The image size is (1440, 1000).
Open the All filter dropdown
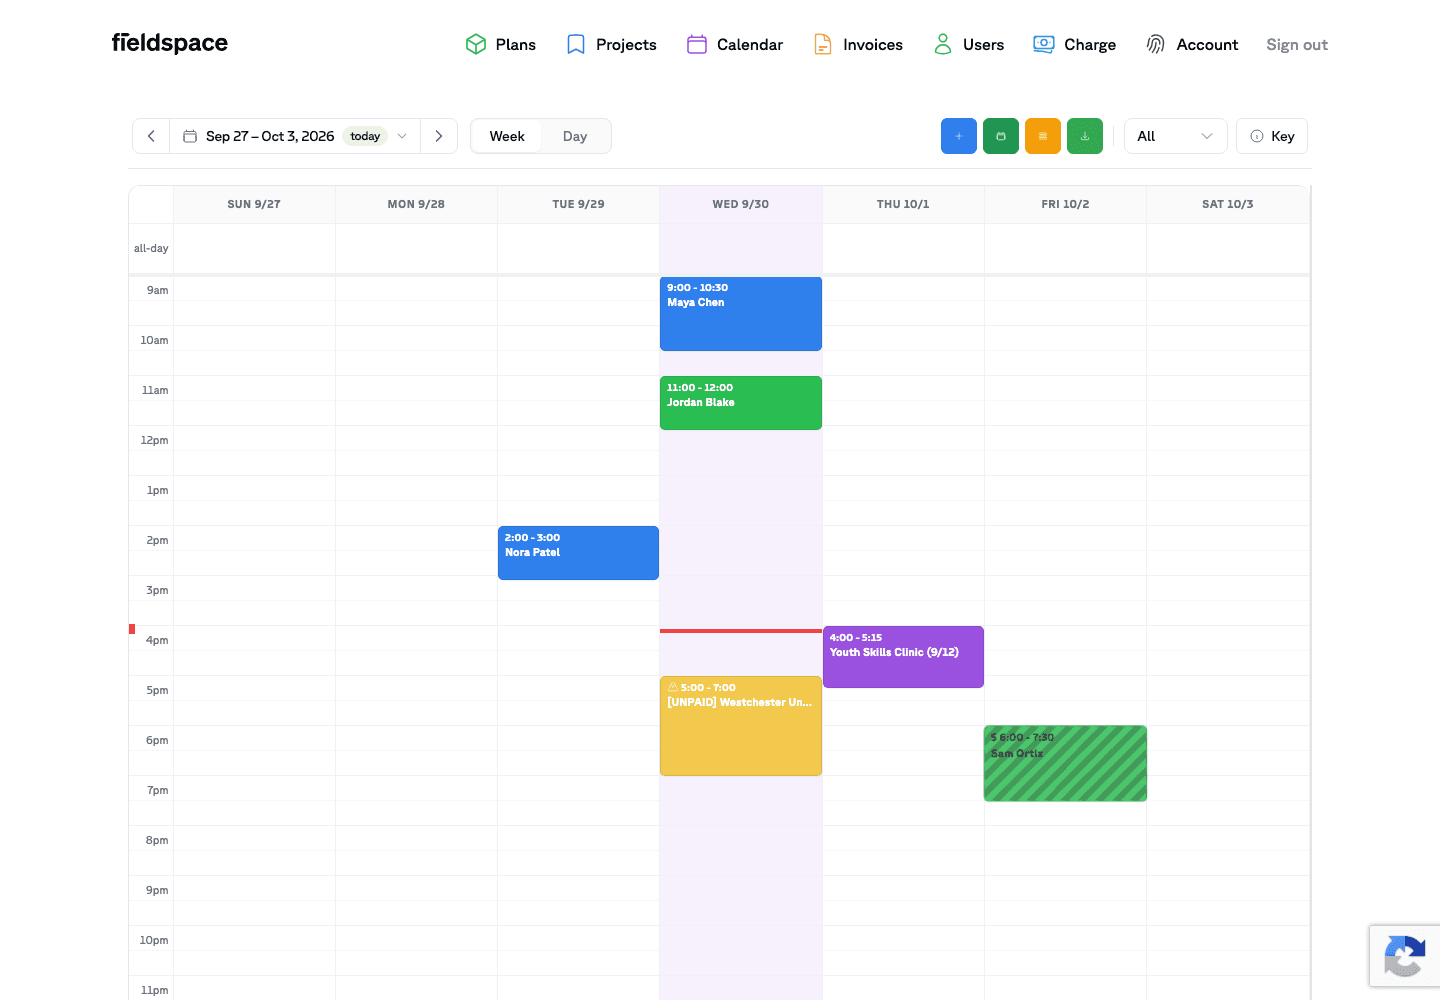[1175, 136]
